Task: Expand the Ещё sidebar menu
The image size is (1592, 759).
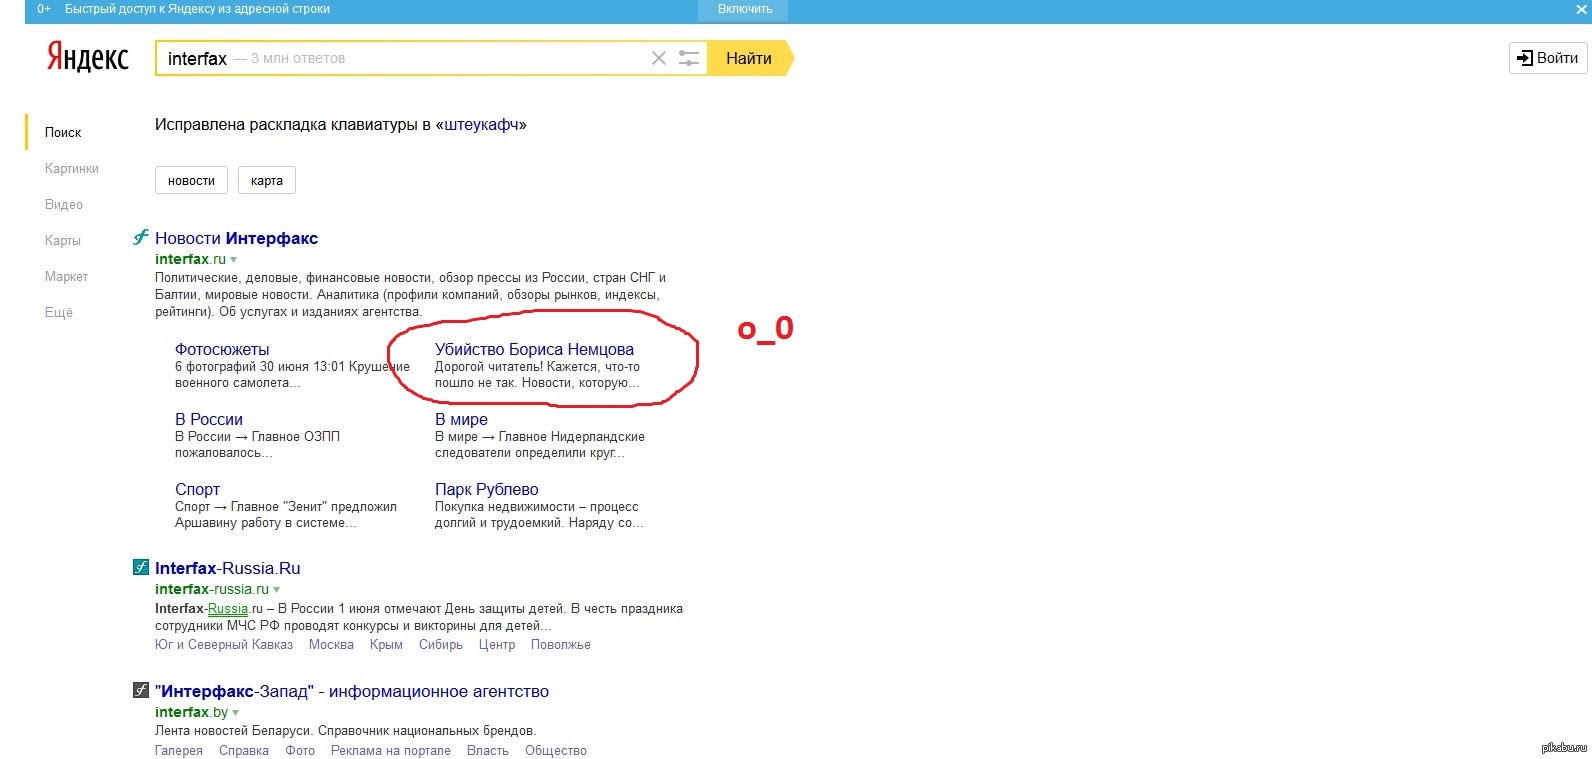Action: click(59, 312)
